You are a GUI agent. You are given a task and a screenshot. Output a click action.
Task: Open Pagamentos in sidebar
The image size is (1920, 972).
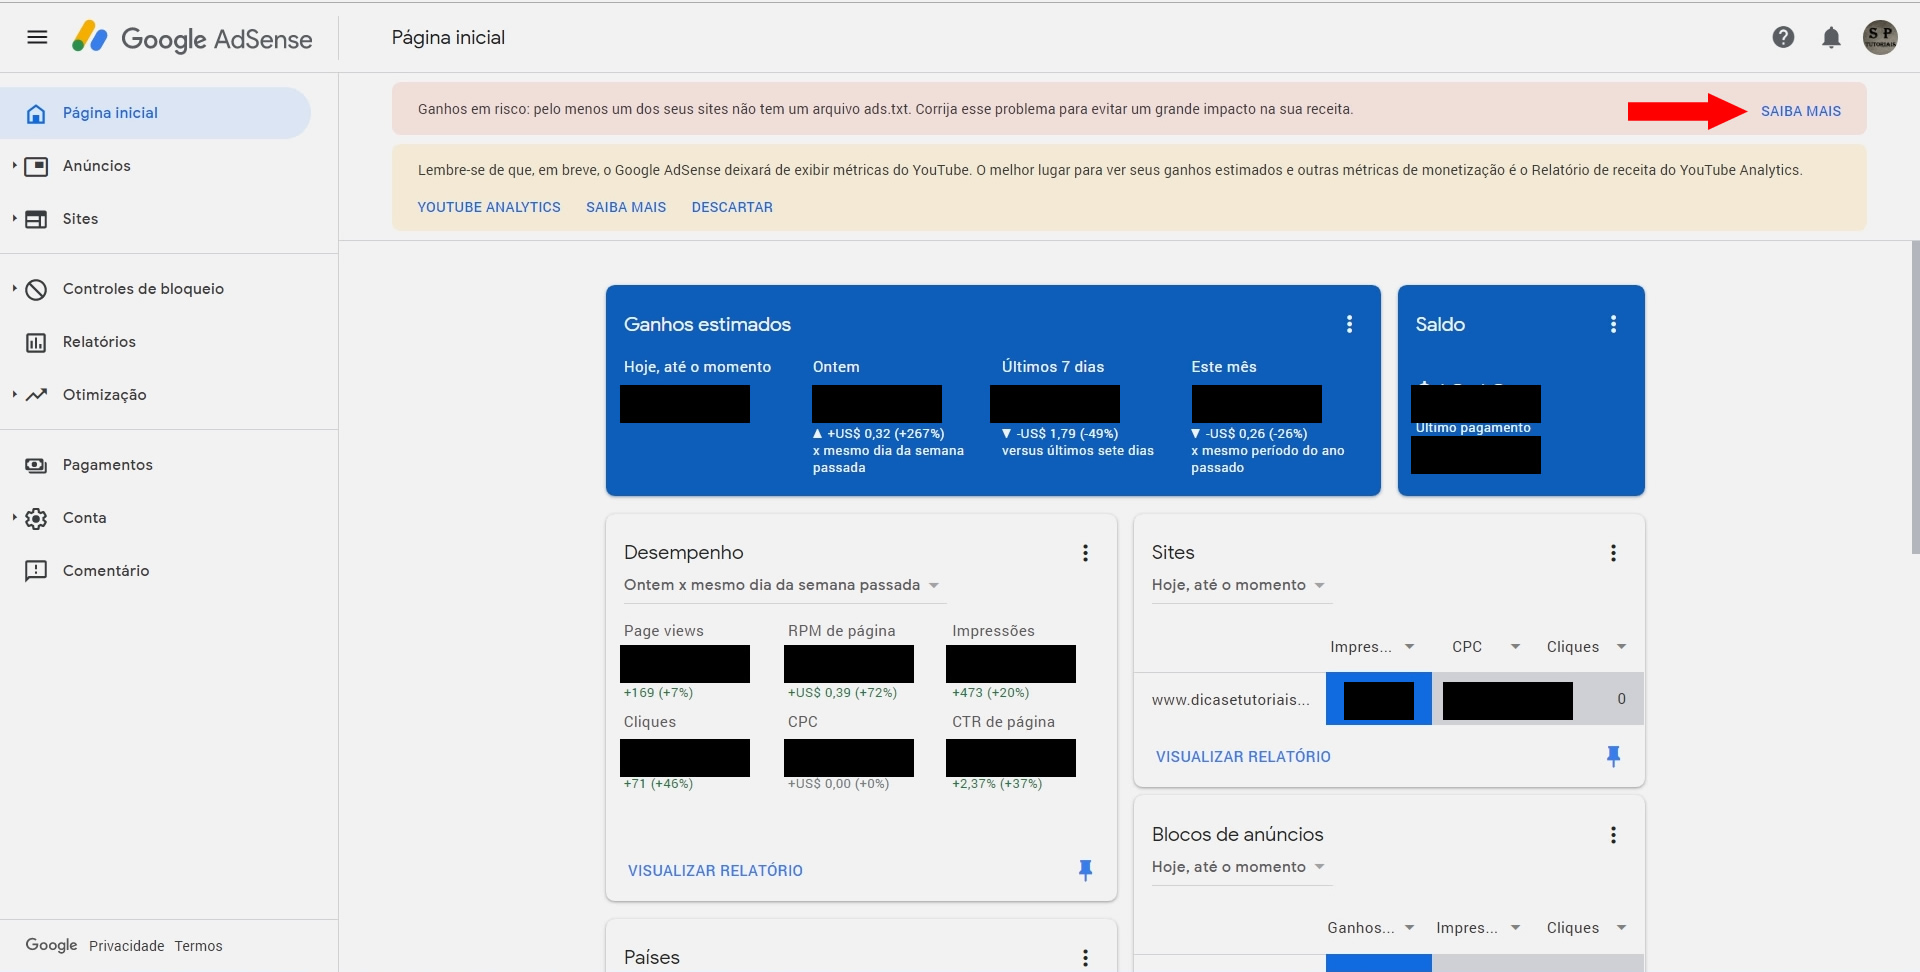pyautogui.click(x=107, y=465)
